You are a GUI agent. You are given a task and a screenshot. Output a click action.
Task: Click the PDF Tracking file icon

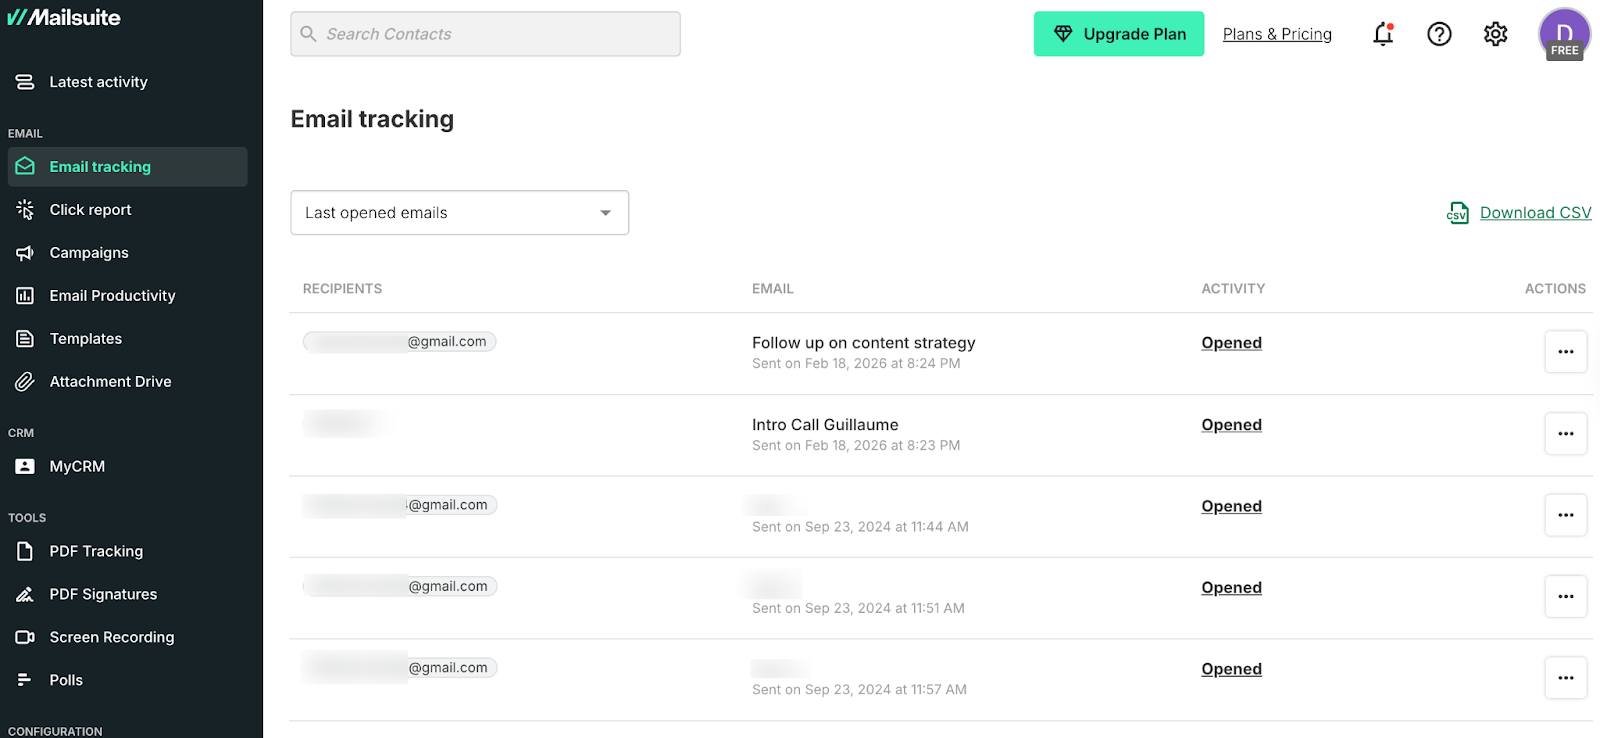[x=25, y=551]
